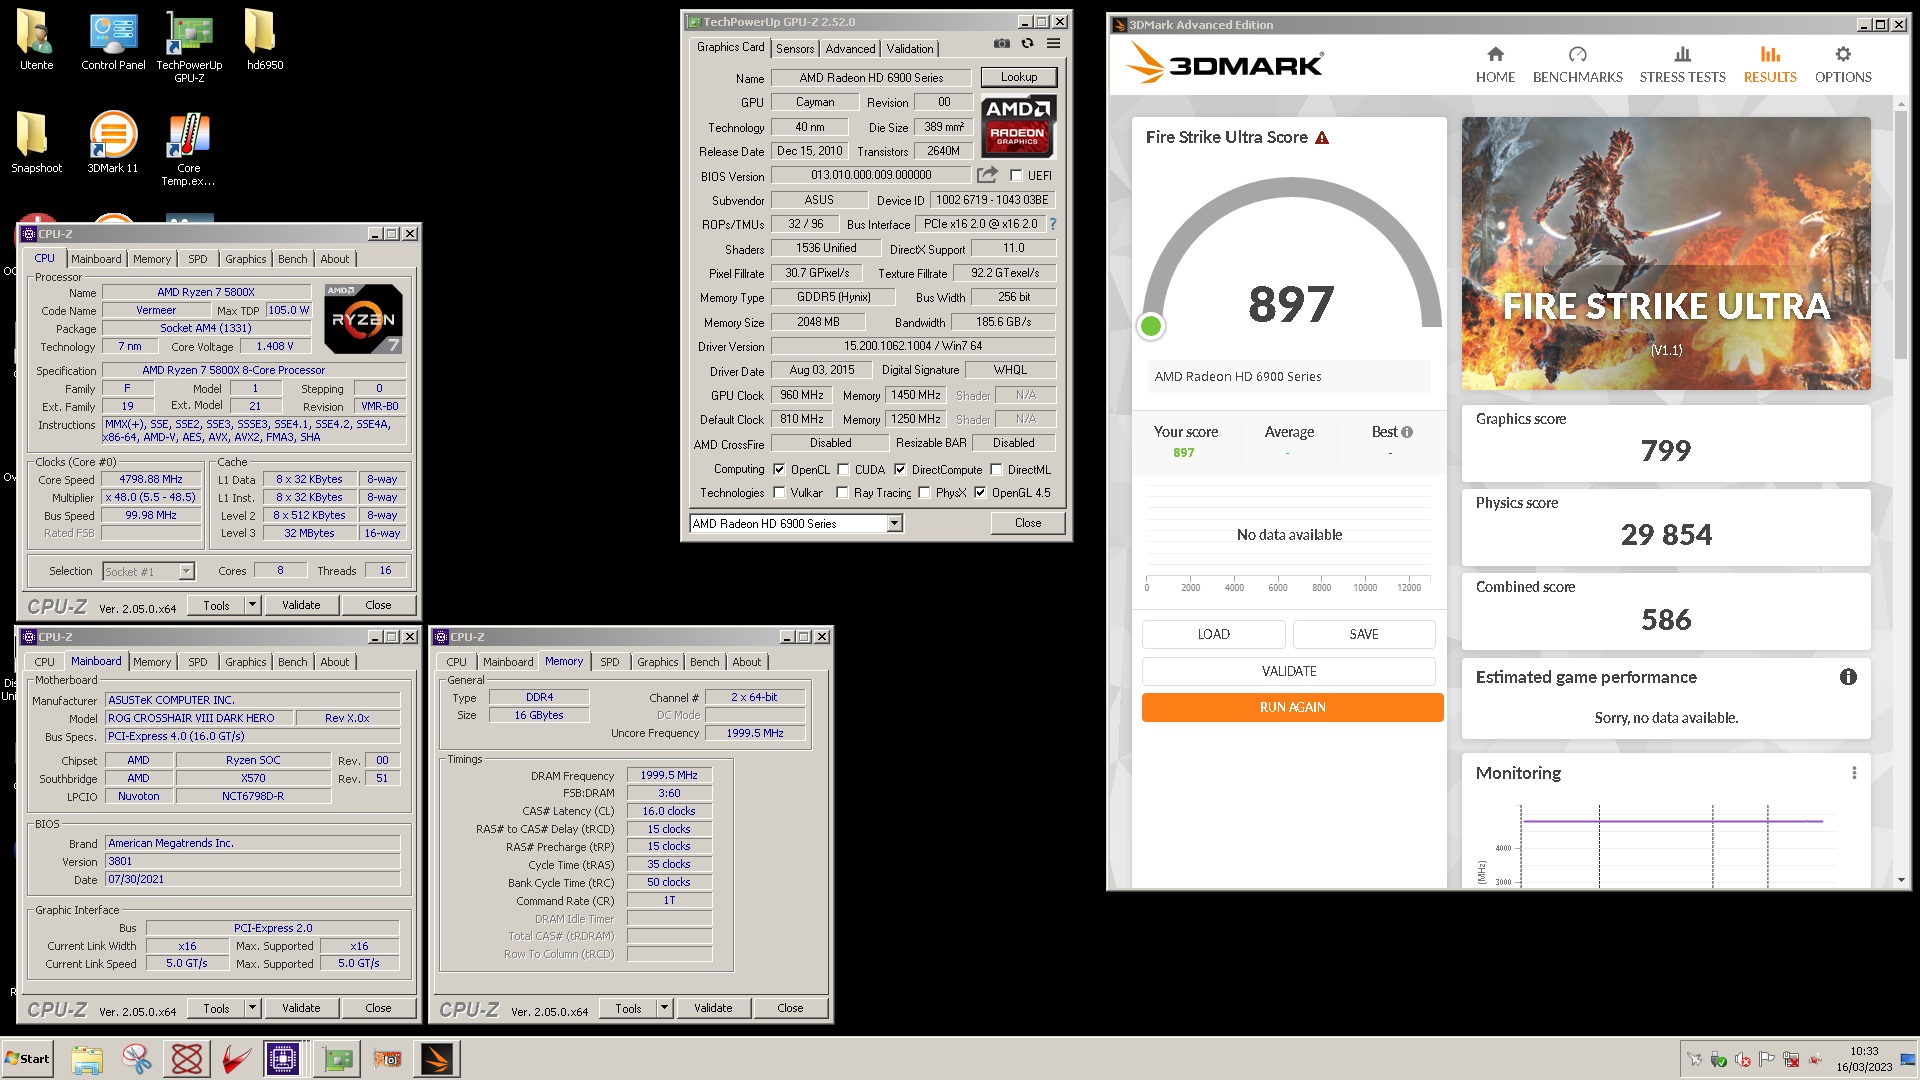Expand Tools arrow in the CPU-Z Mainboard window

coord(252,1008)
